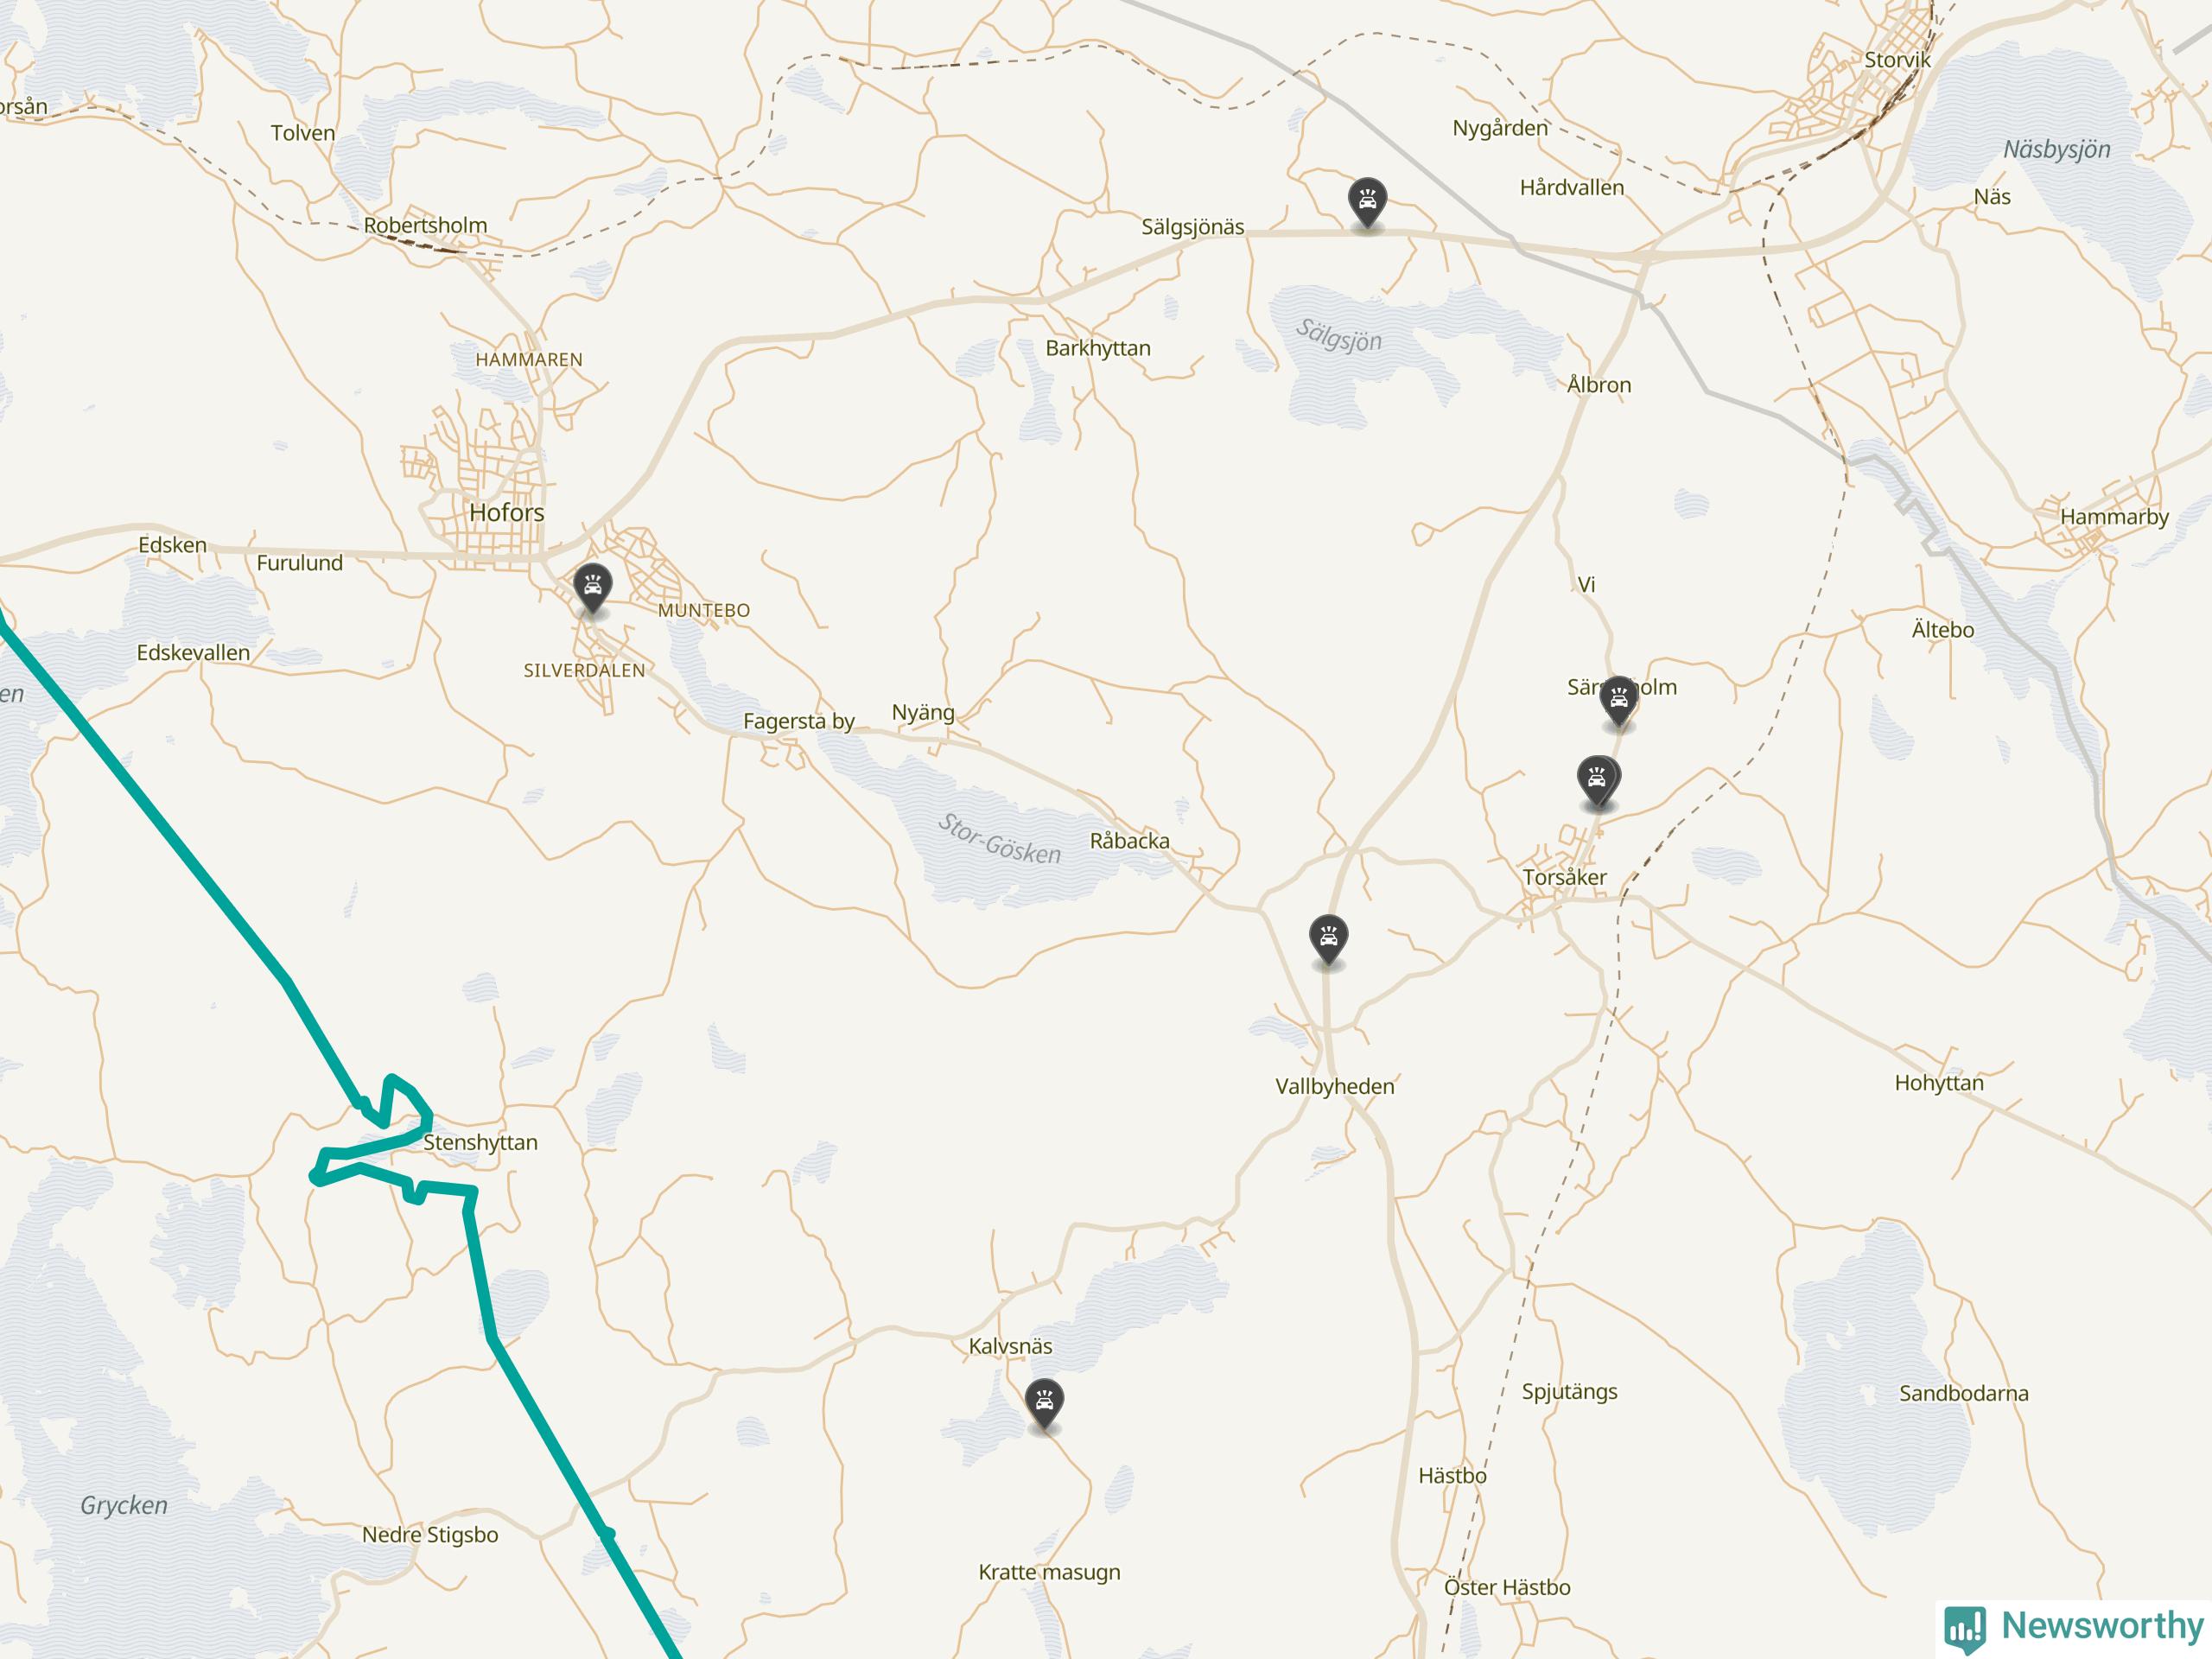The width and height of the screenshot is (2212, 1659).
Task: Select the Torsåker place label
Action: [1564, 877]
